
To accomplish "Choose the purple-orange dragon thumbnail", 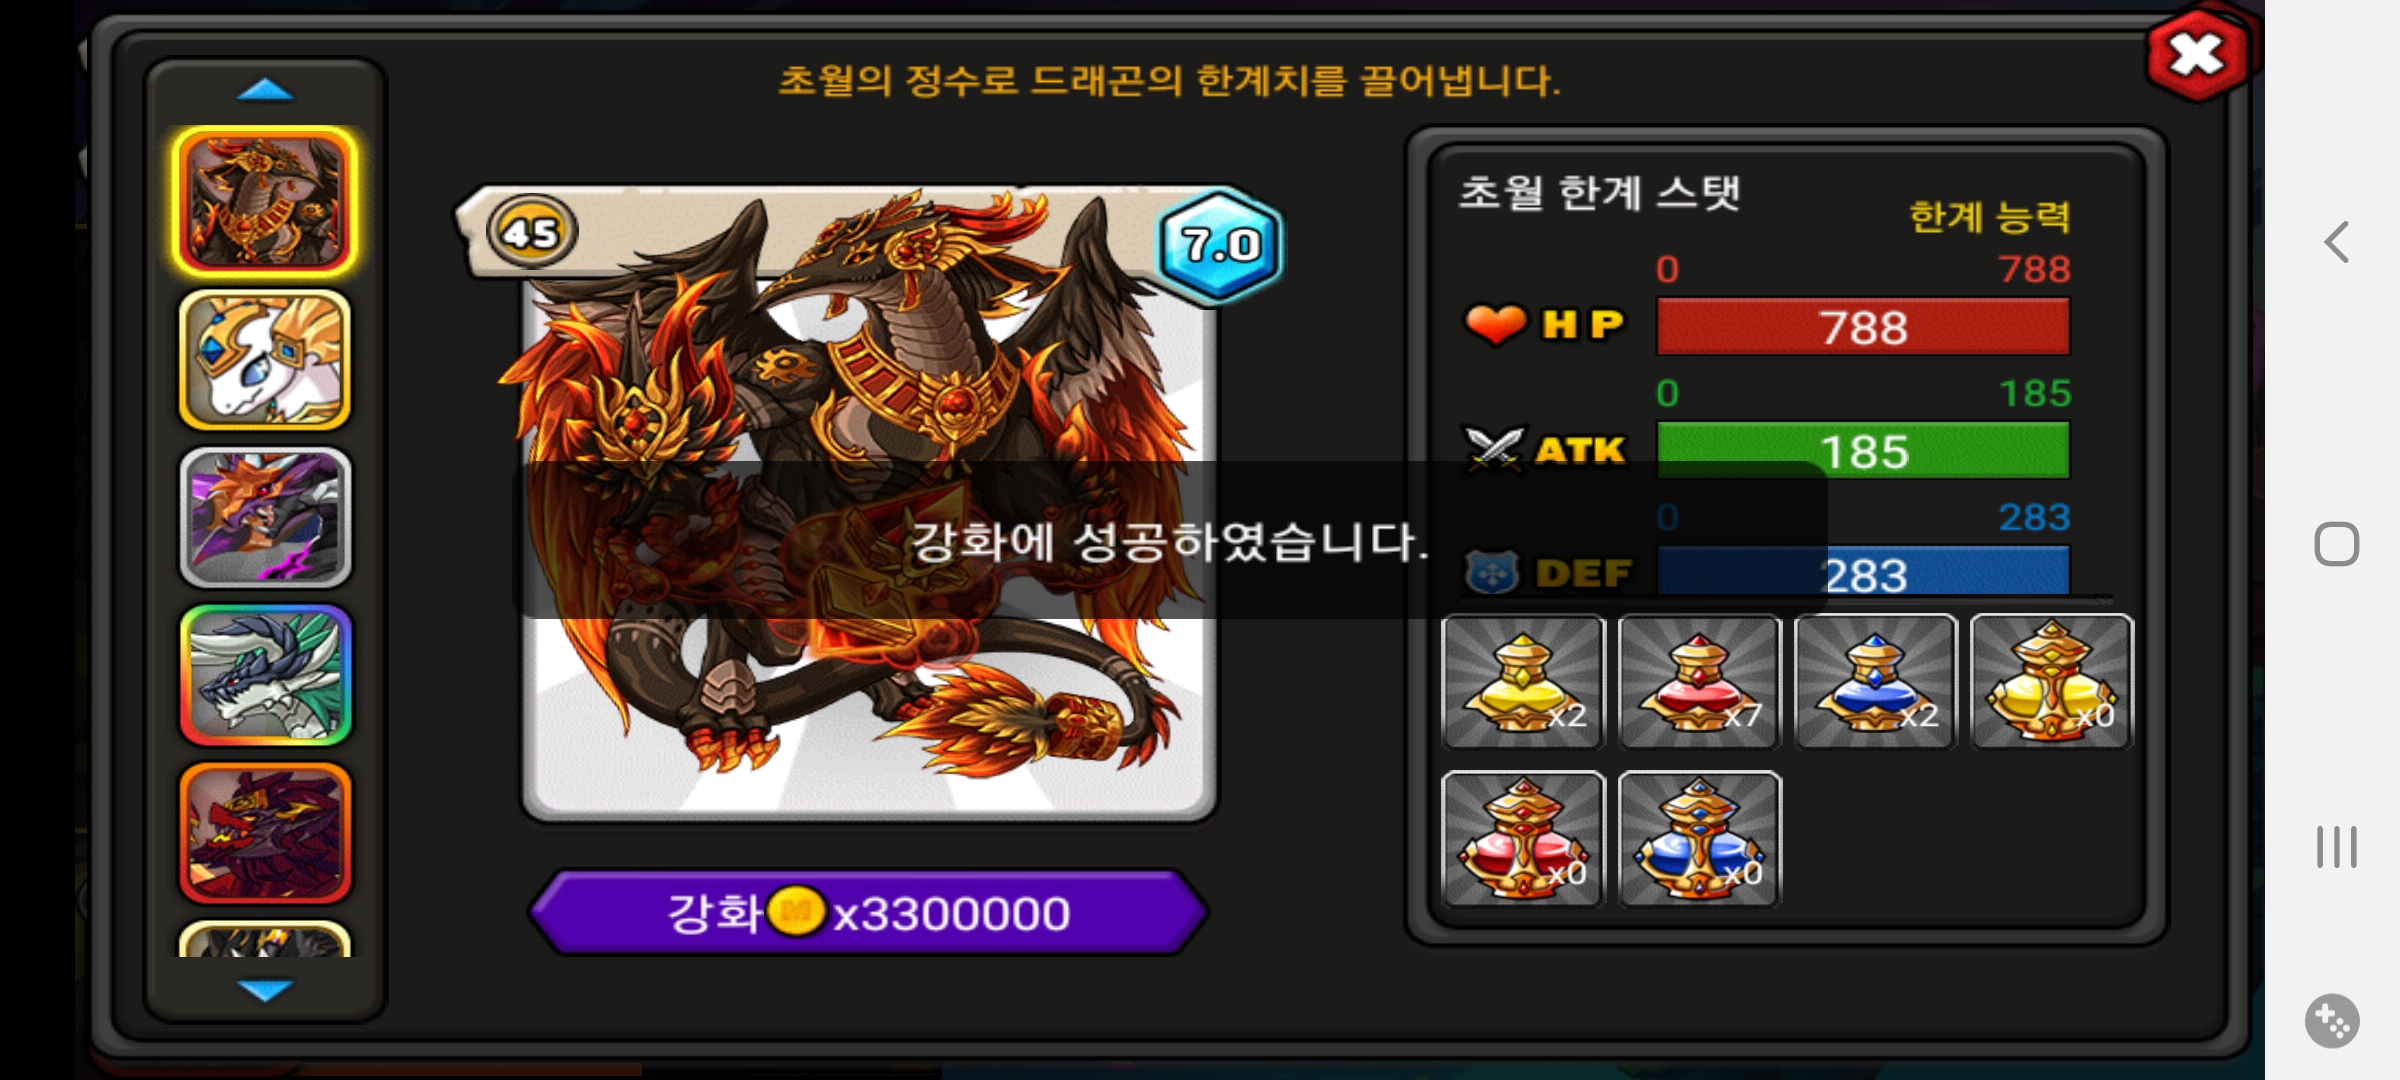I will click(x=265, y=518).
